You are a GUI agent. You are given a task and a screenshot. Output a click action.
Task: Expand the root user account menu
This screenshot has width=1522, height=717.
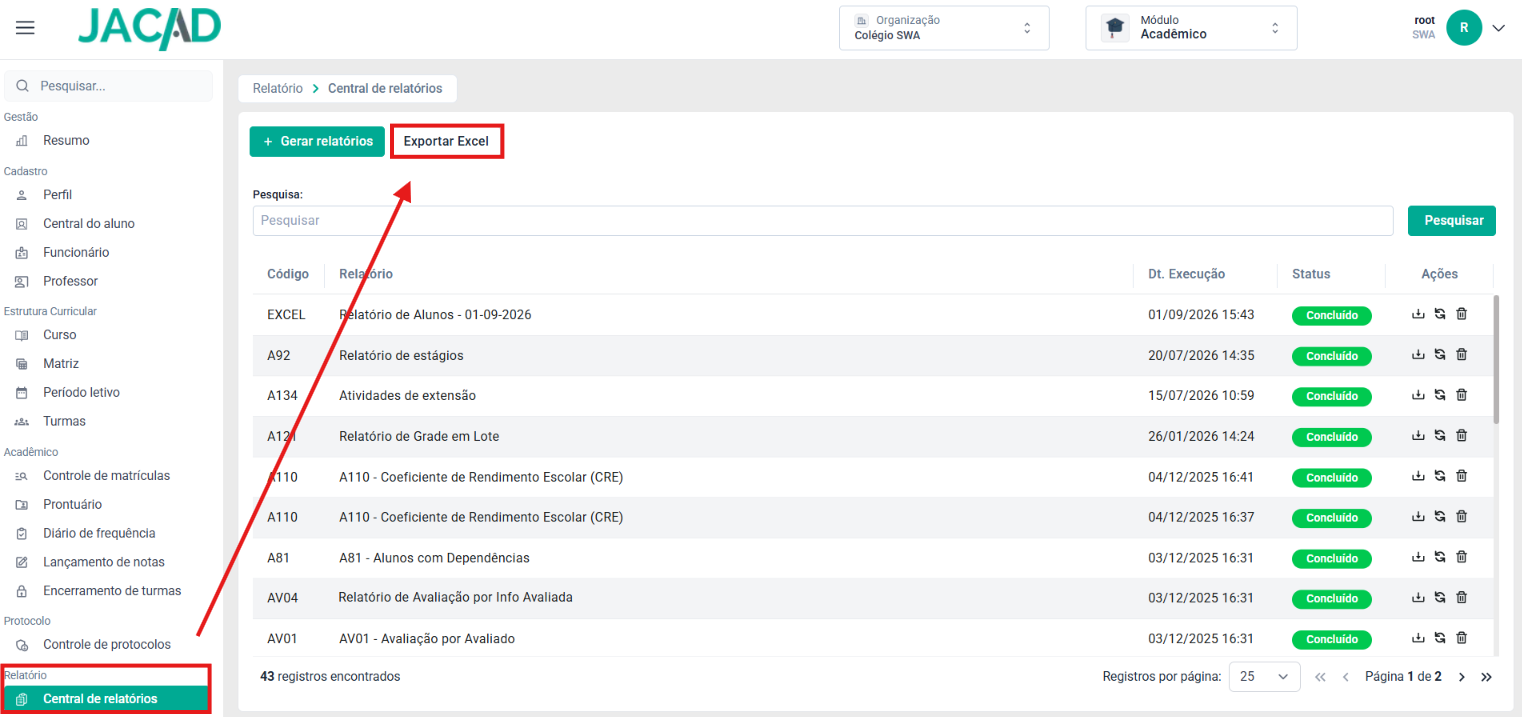point(1498,28)
